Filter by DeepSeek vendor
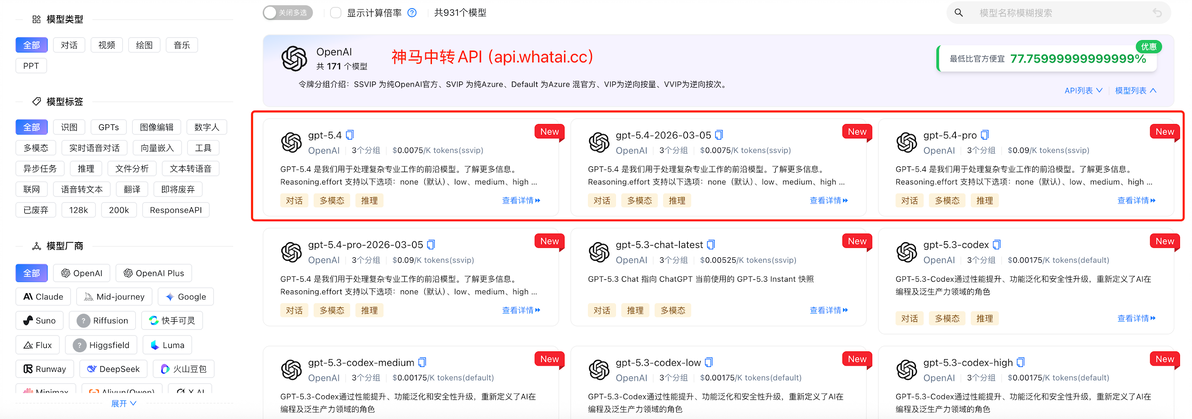This screenshot has width=1192, height=419. (x=113, y=370)
